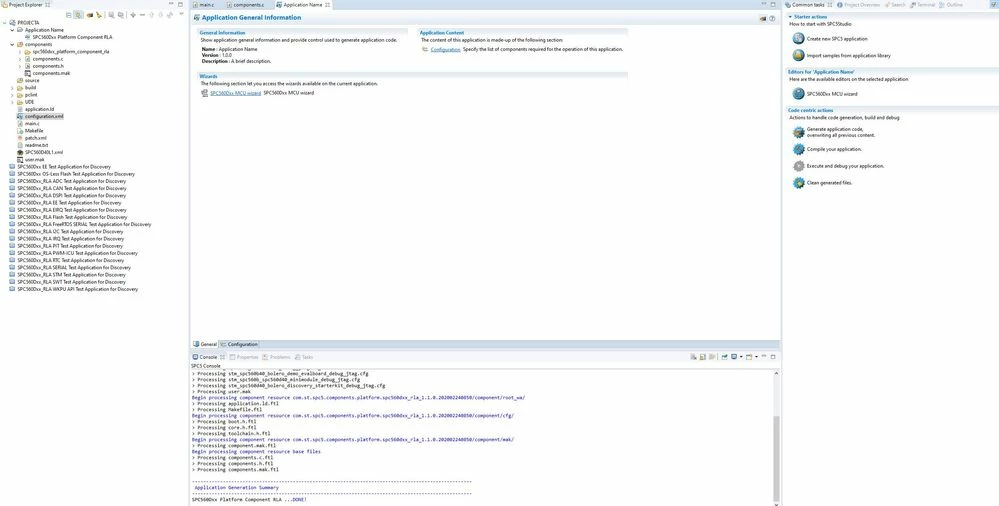Click the SPC560Dxx MCU wizard hyperlink
Image resolution: width=999 pixels, height=506 pixels.
(236, 93)
